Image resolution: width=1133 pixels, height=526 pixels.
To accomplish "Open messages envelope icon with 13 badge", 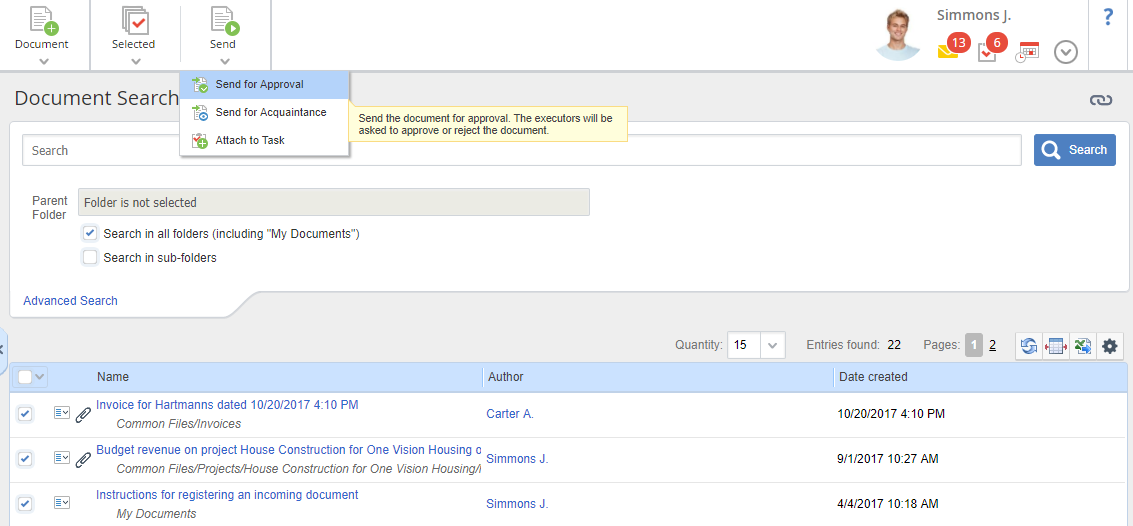I will click(948, 51).
